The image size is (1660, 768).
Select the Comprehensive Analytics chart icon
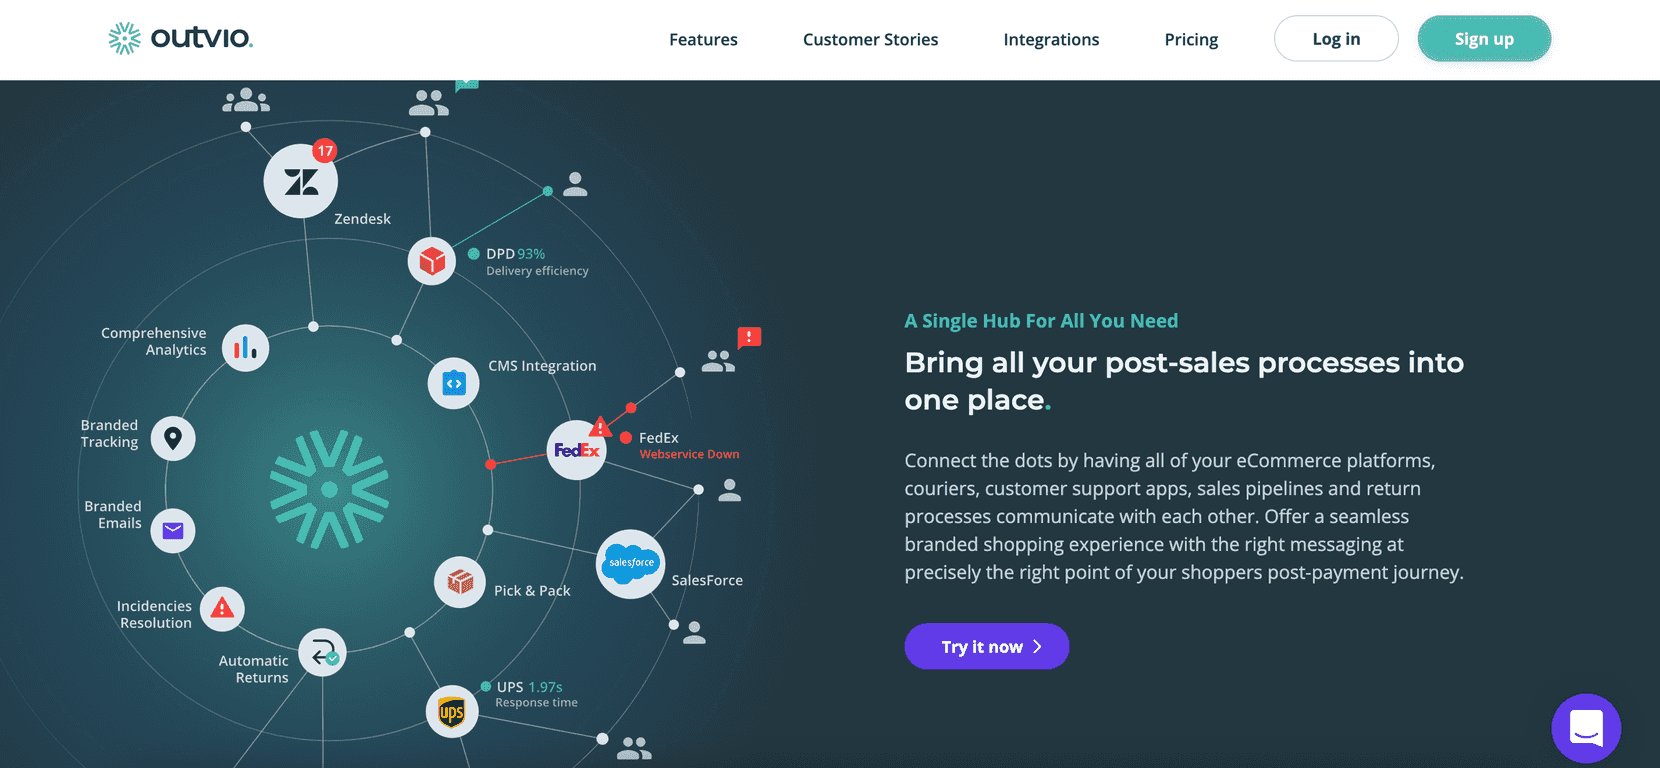pos(245,348)
